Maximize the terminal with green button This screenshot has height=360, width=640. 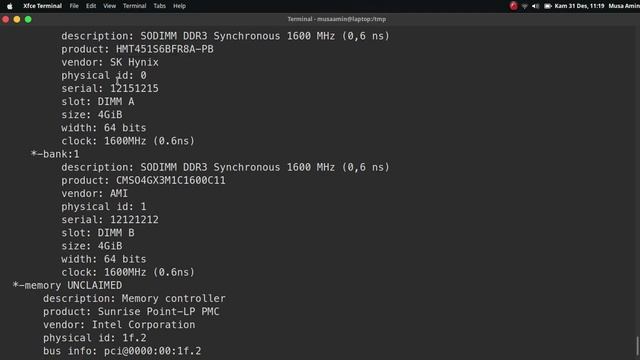point(28,19)
